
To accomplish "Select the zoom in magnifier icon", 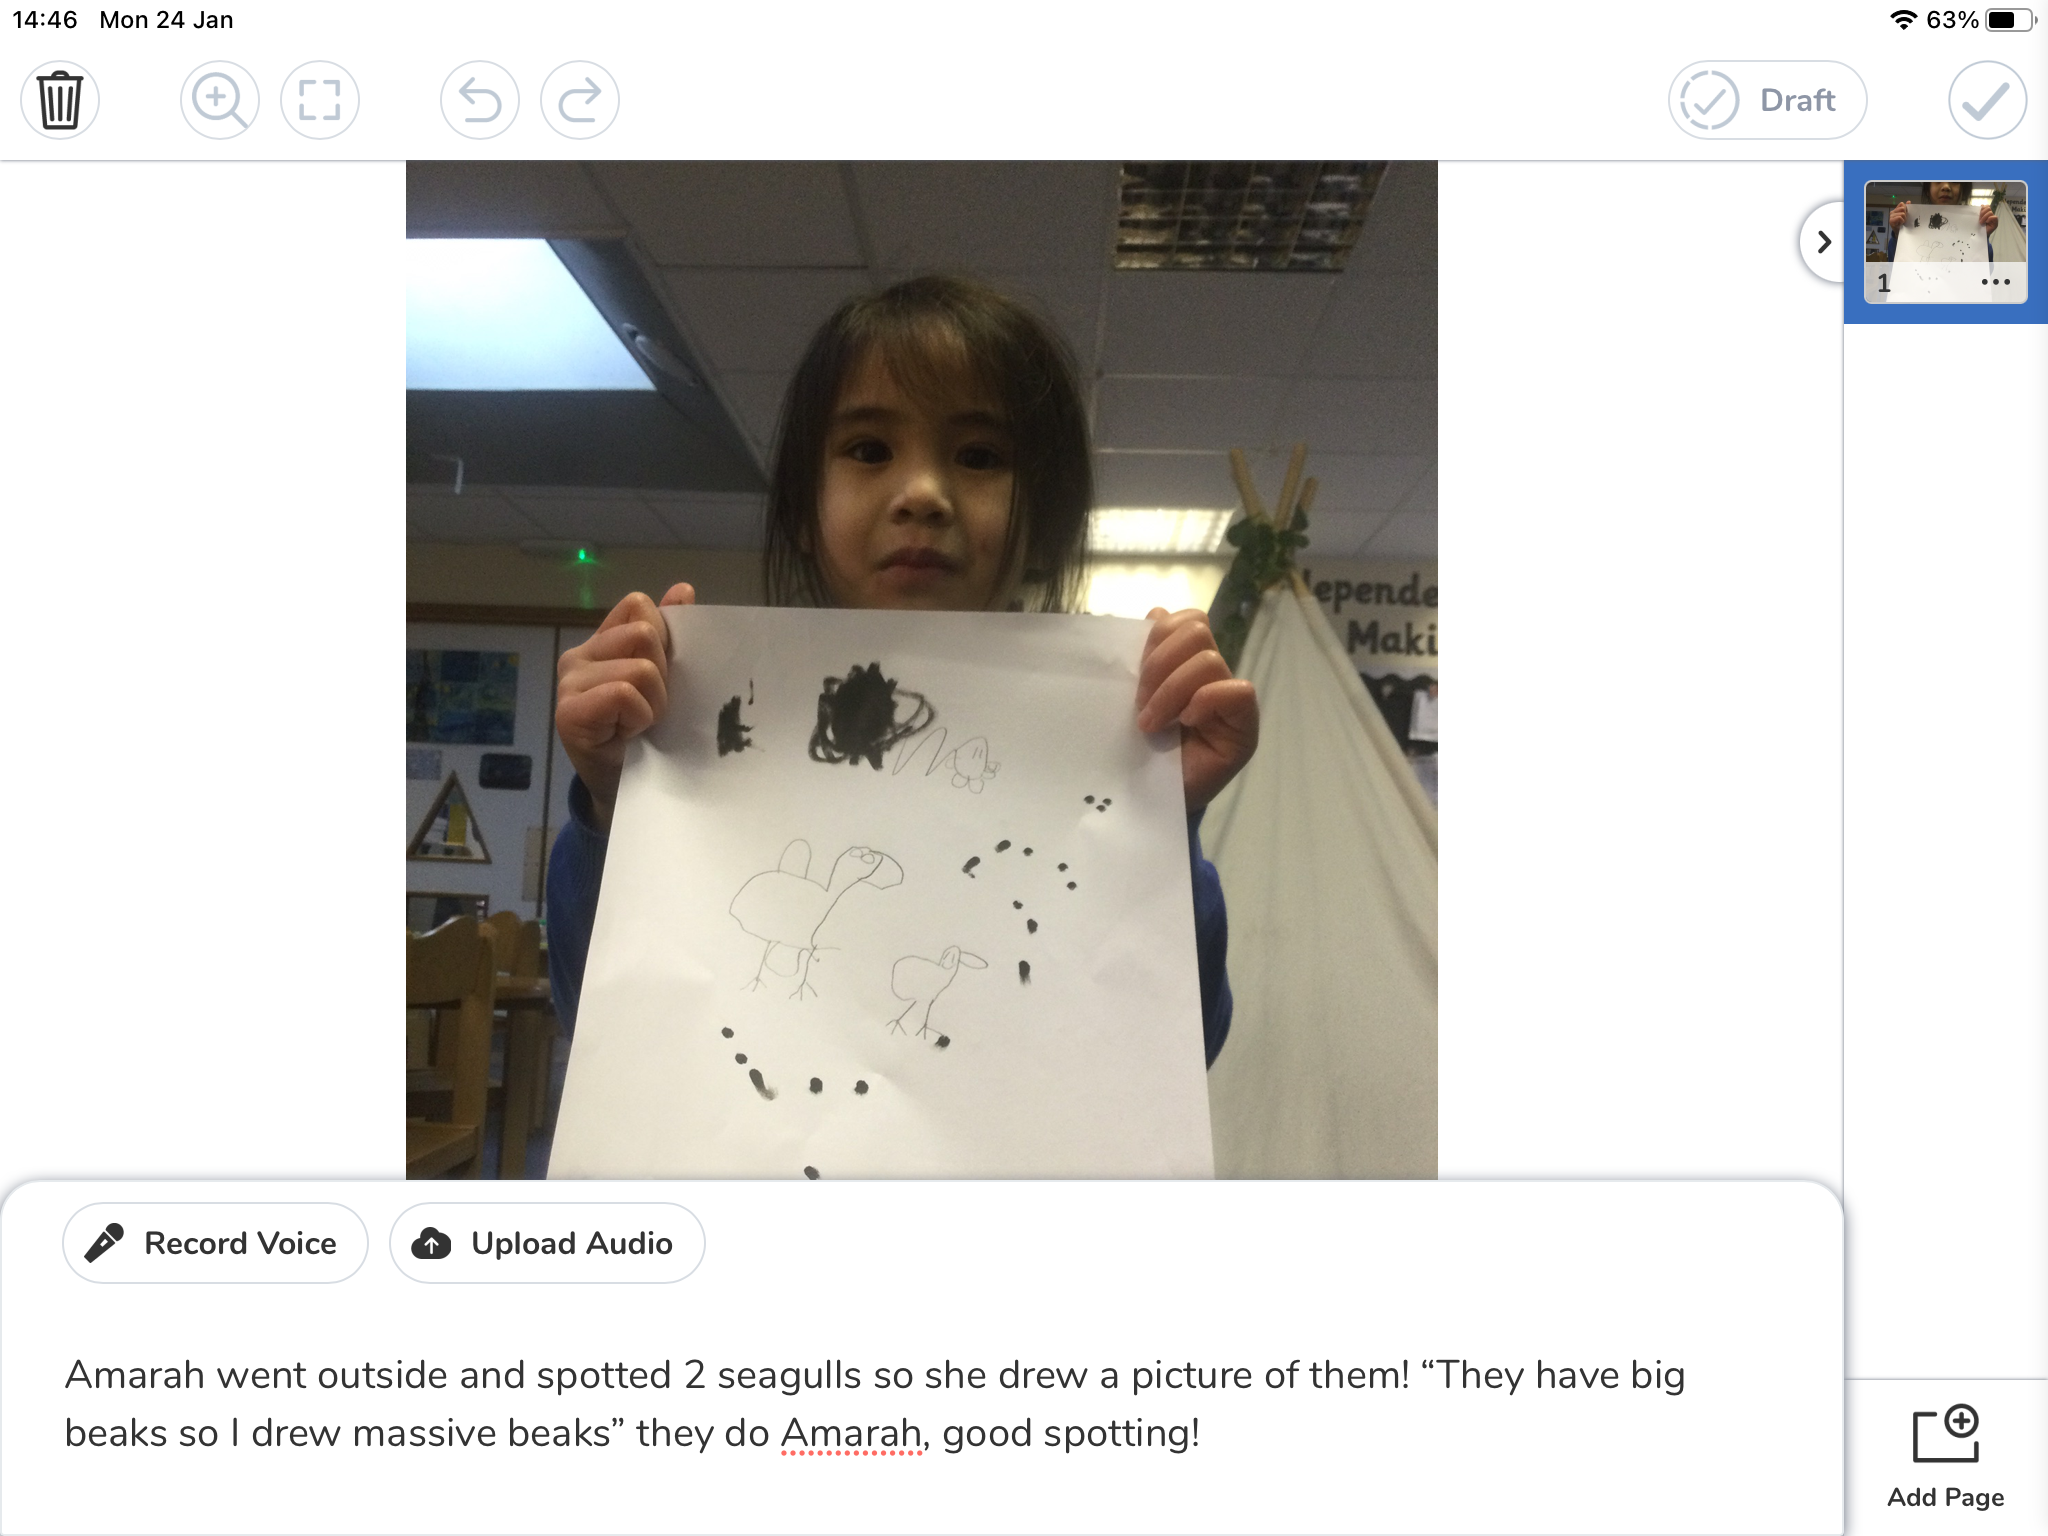I will pos(220,100).
